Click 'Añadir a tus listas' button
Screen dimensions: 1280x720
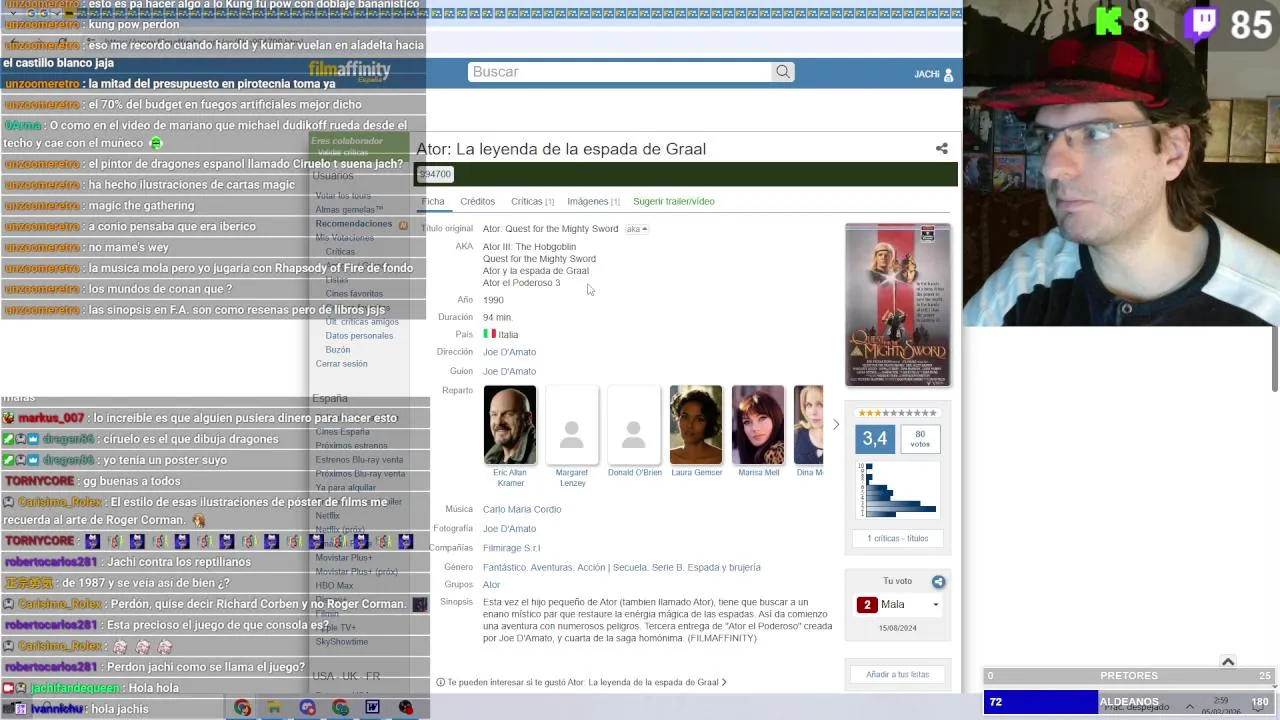click(897, 675)
